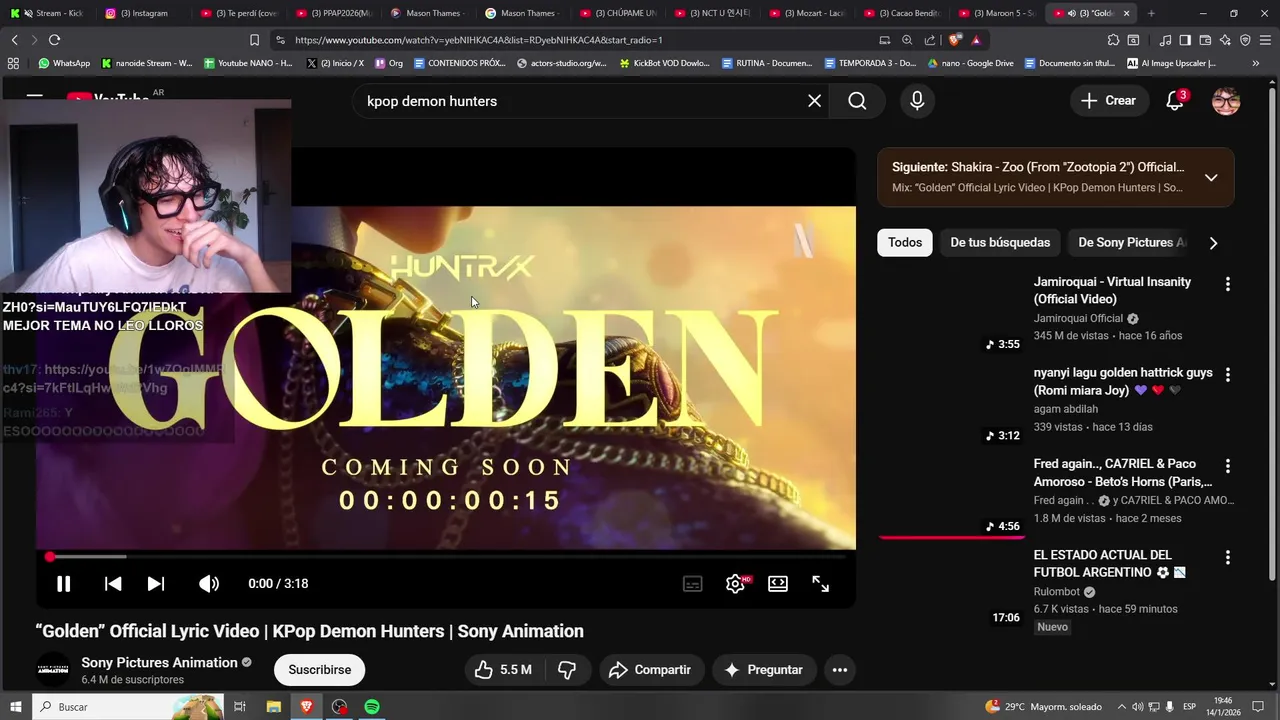This screenshot has height=720, width=1280.
Task: Click the browser address bar URL
Action: [479, 40]
